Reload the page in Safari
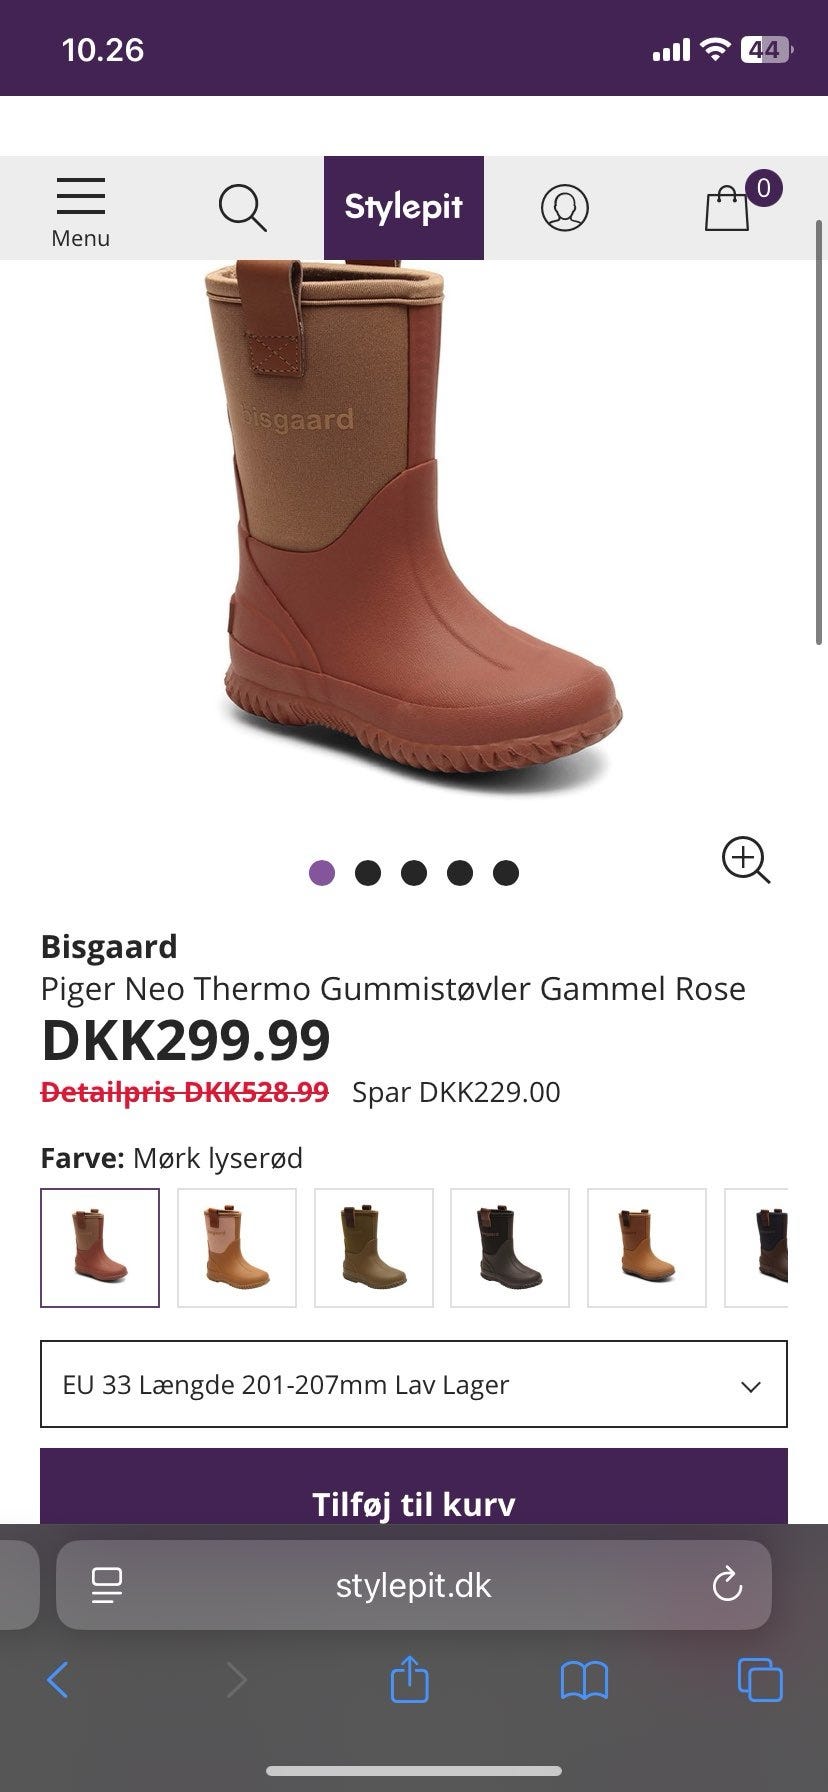Viewport: 828px width, 1792px height. 727,1584
